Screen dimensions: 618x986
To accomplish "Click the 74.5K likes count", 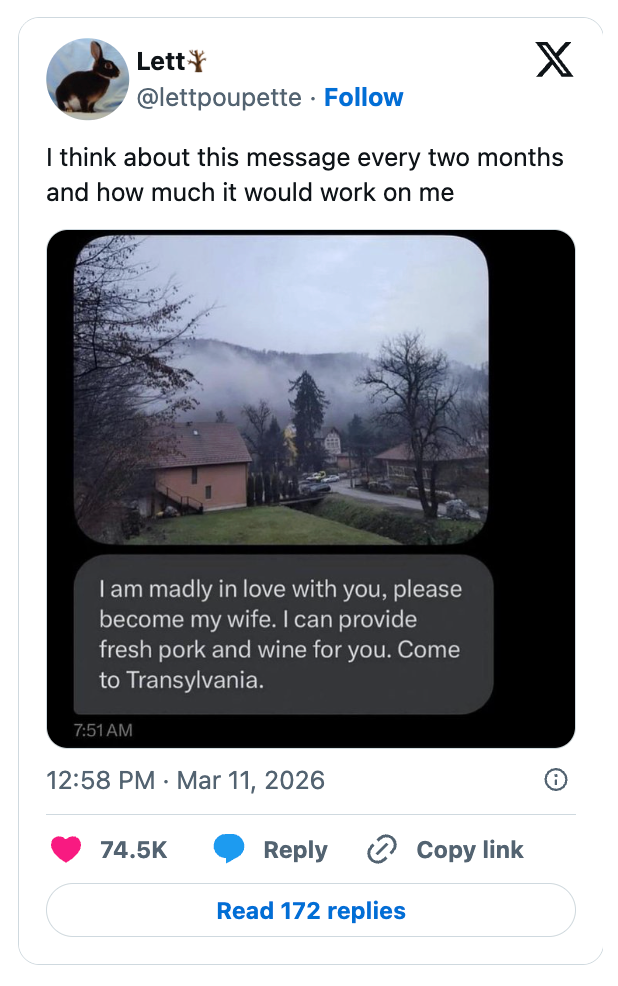I will pyautogui.click(x=133, y=850).
